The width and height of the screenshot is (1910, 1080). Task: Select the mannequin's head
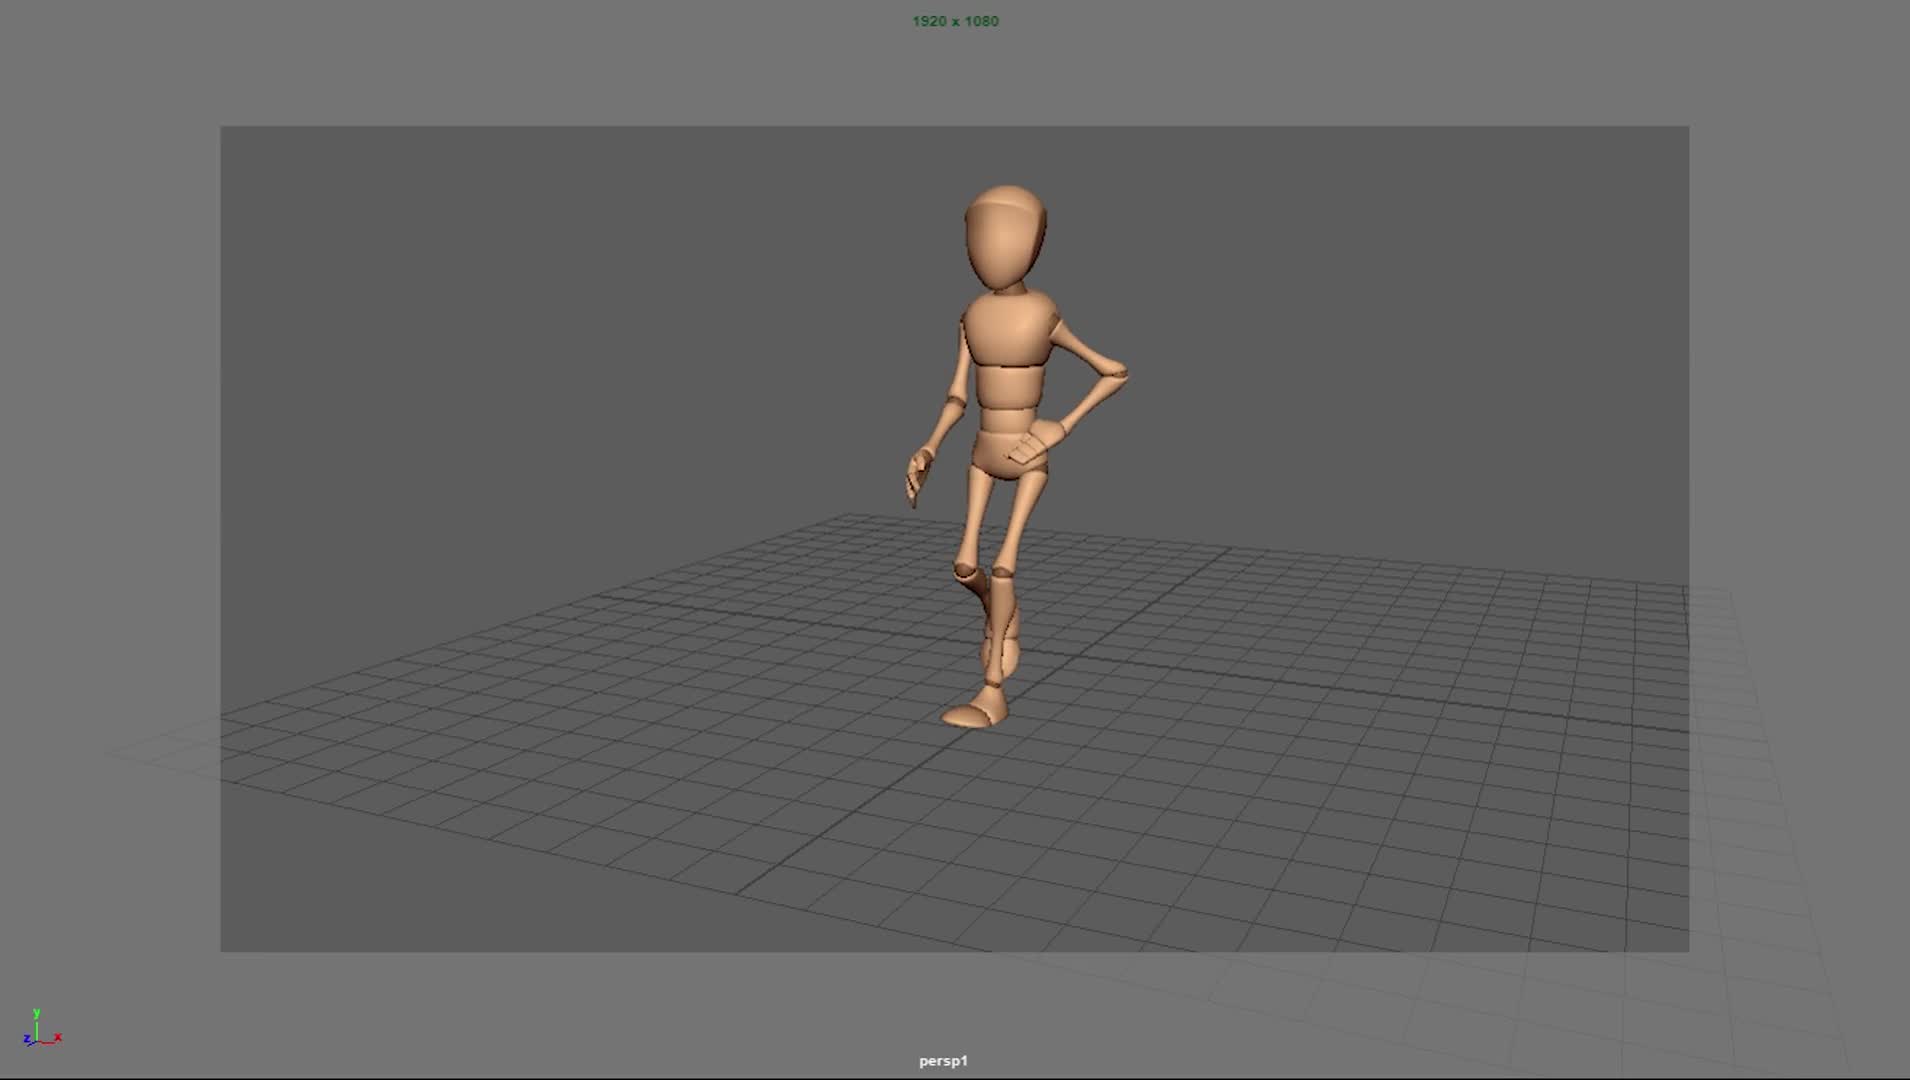tap(1004, 237)
